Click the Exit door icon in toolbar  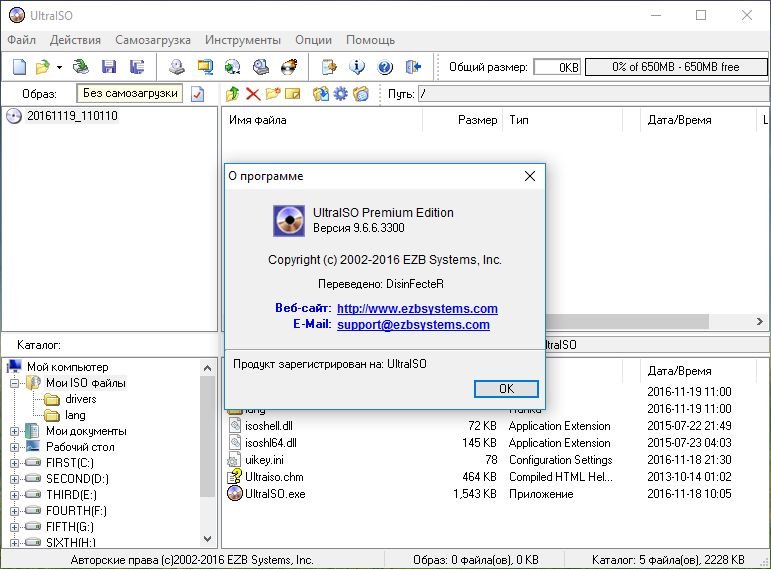(413, 66)
